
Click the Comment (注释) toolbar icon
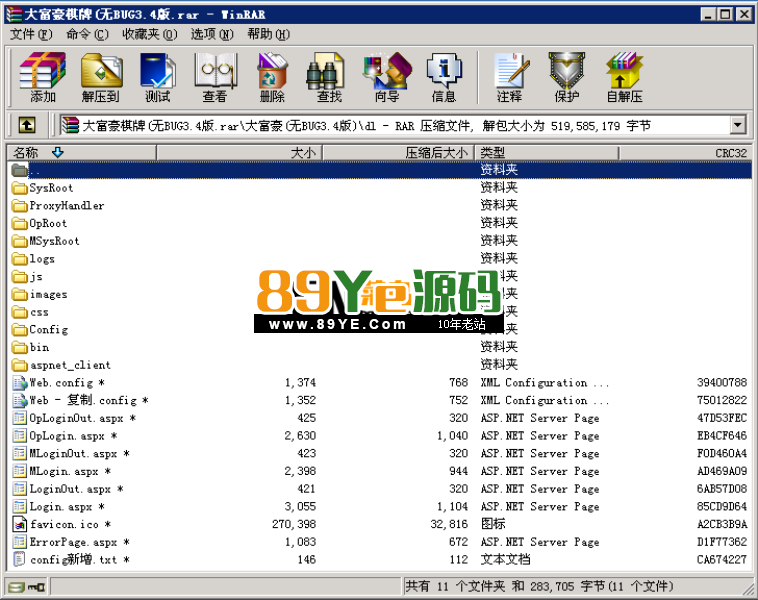point(510,77)
